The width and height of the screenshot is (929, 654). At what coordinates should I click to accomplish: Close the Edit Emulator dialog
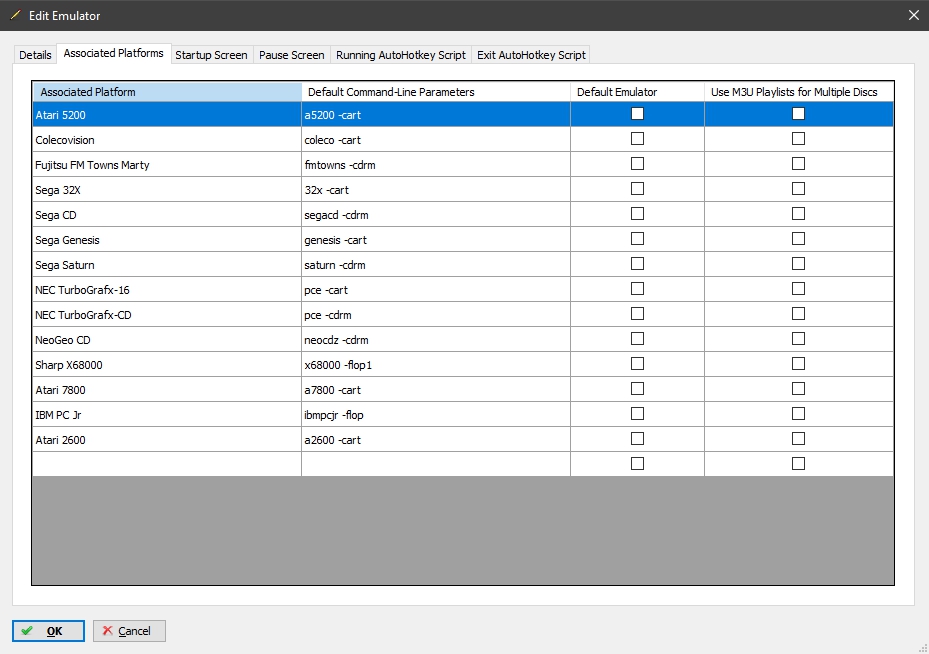pos(914,15)
